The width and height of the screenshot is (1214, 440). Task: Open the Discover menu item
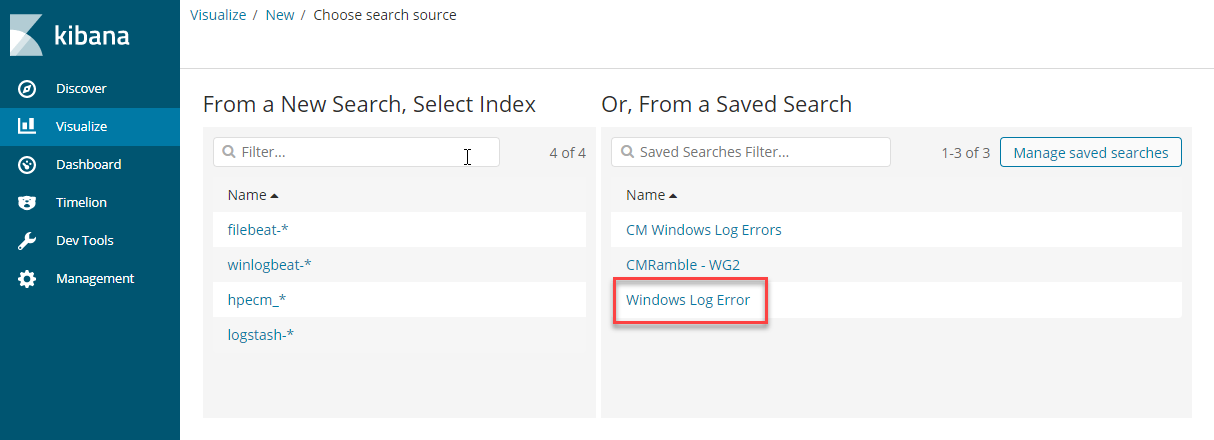pyautogui.click(x=90, y=89)
